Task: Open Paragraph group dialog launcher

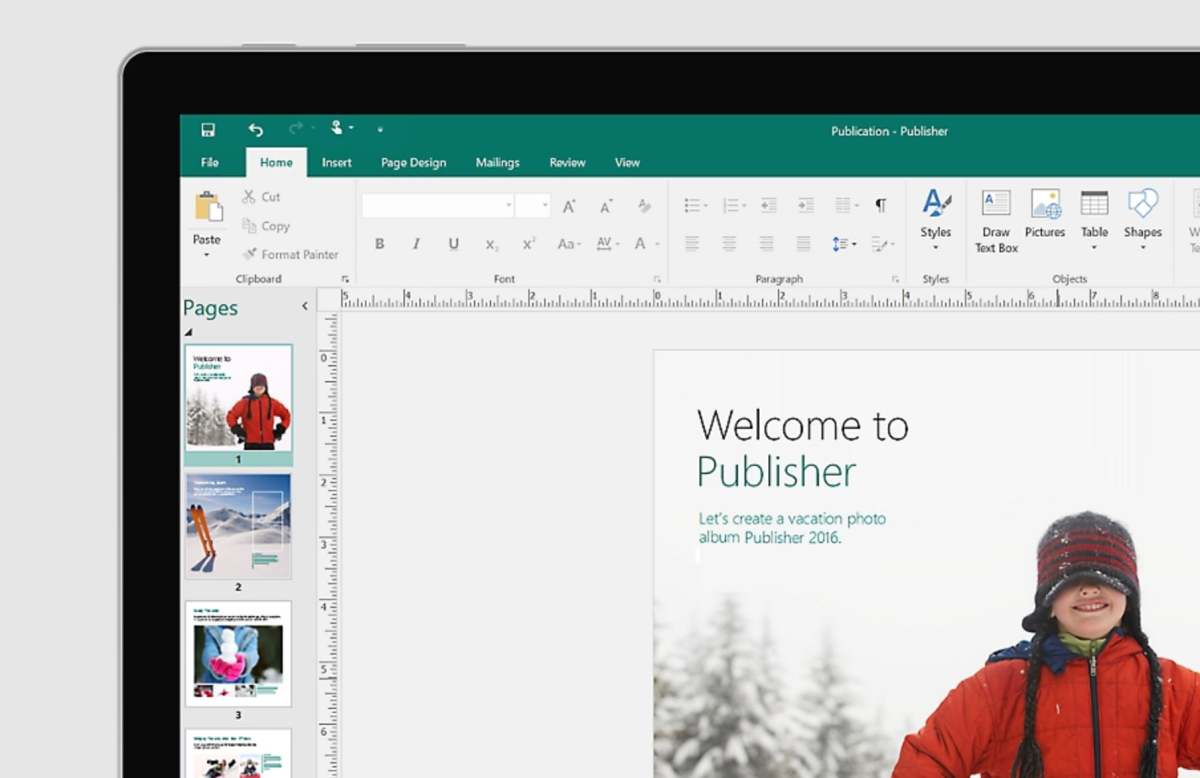Action: pyautogui.click(x=895, y=279)
